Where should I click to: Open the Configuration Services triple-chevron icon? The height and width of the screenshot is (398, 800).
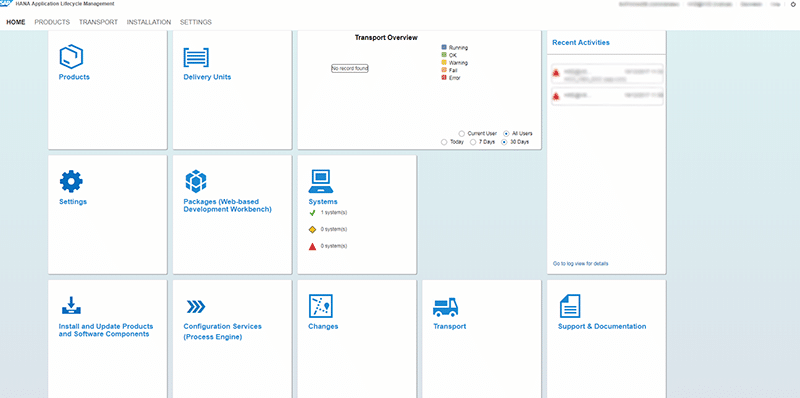click(195, 306)
